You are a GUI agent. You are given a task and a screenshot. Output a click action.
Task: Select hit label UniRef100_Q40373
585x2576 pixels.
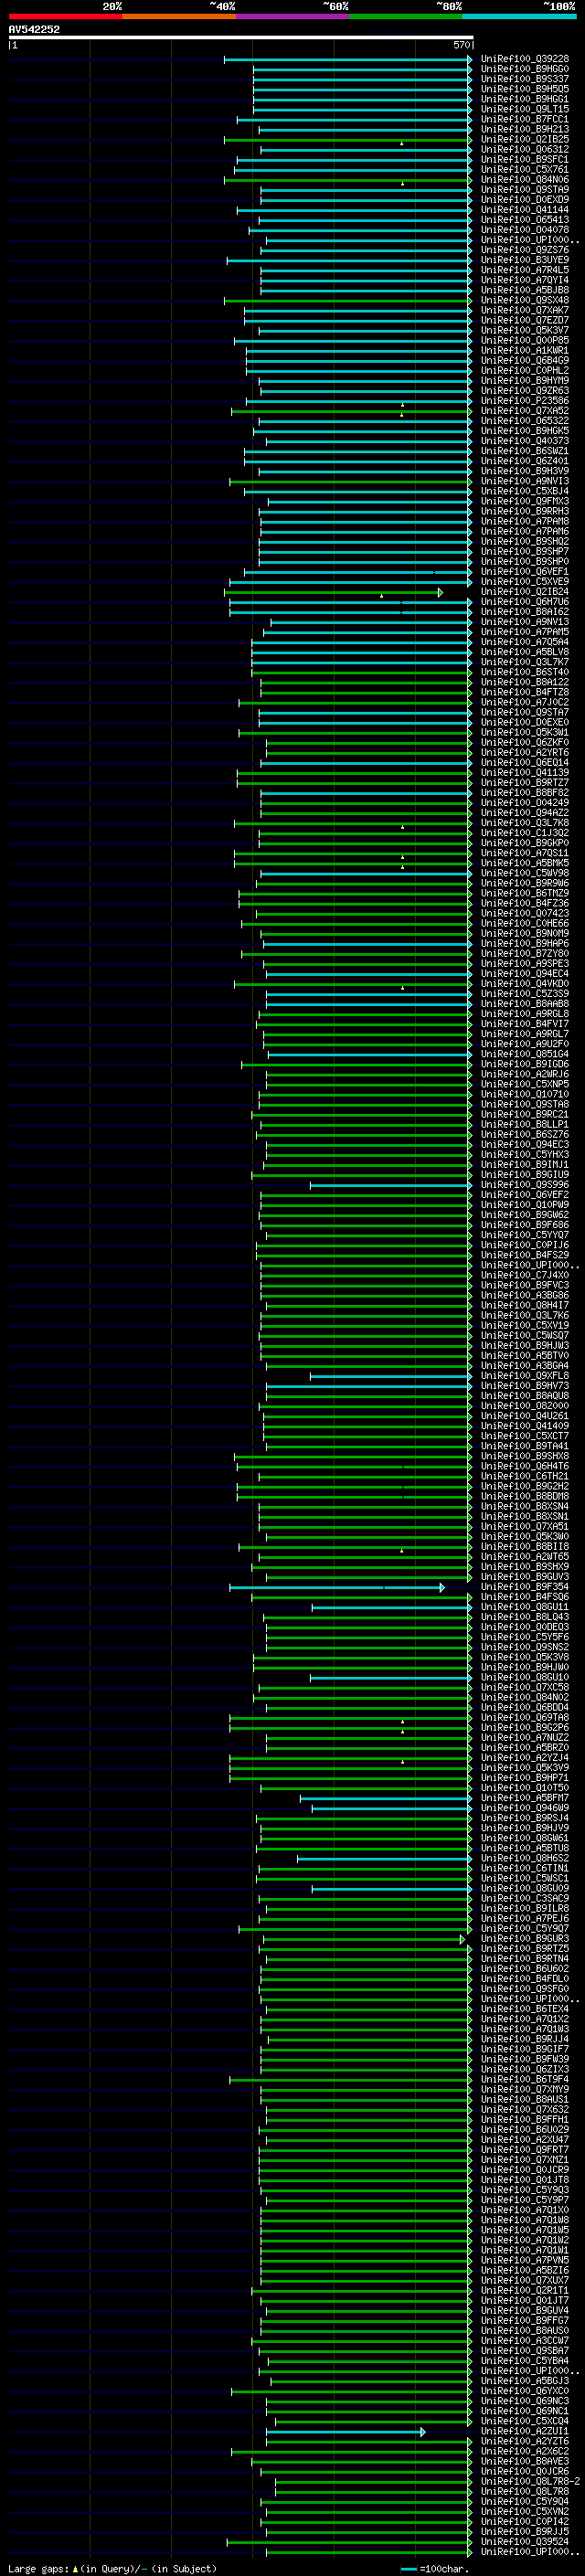tap(525, 441)
